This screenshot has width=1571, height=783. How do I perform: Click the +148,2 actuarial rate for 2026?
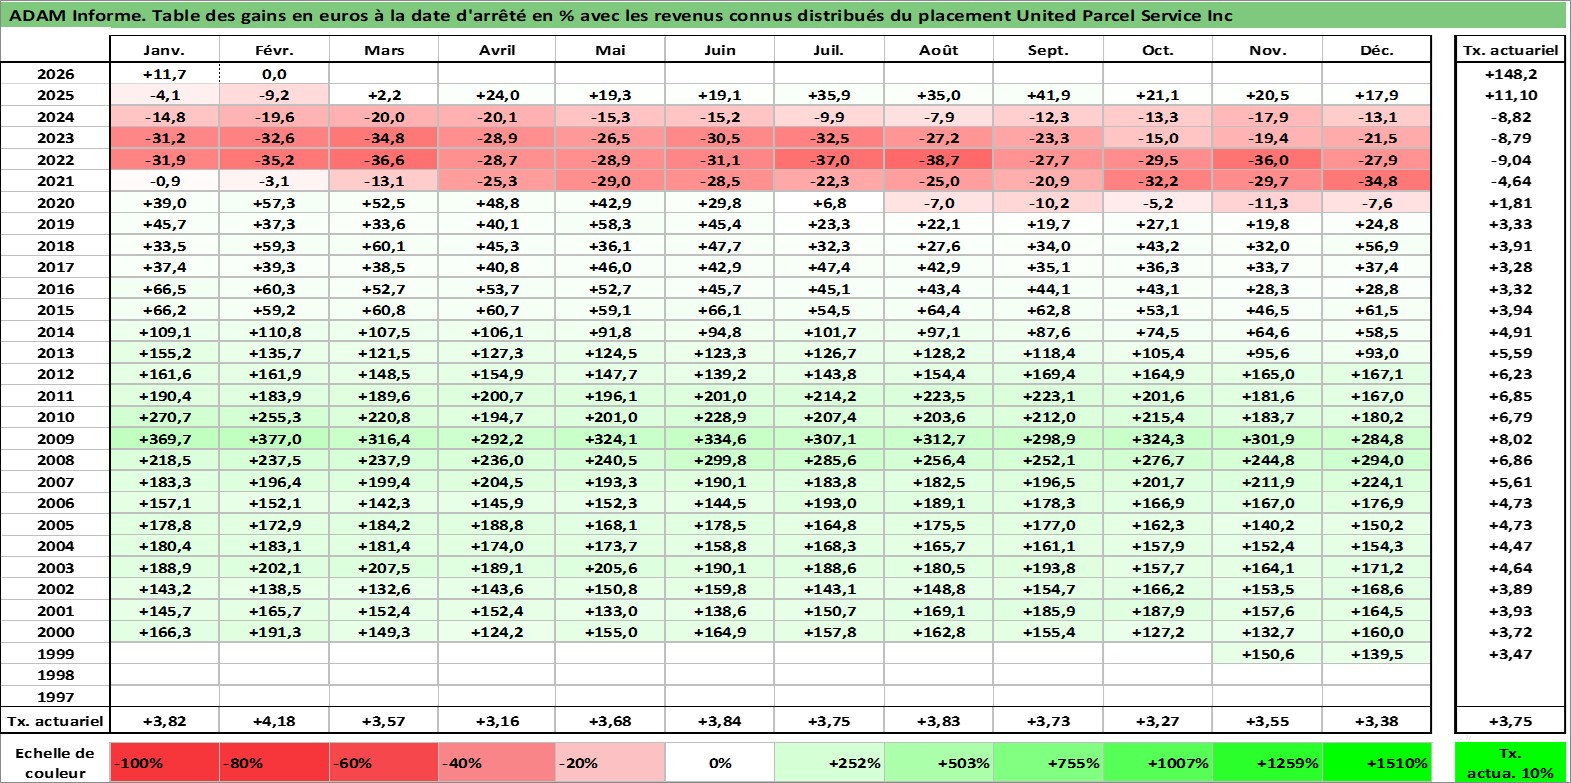click(x=1510, y=74)
